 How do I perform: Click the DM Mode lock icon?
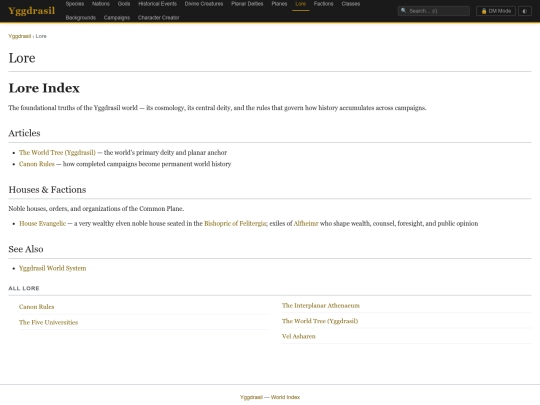pyautogui.click(x=484, y=11)
